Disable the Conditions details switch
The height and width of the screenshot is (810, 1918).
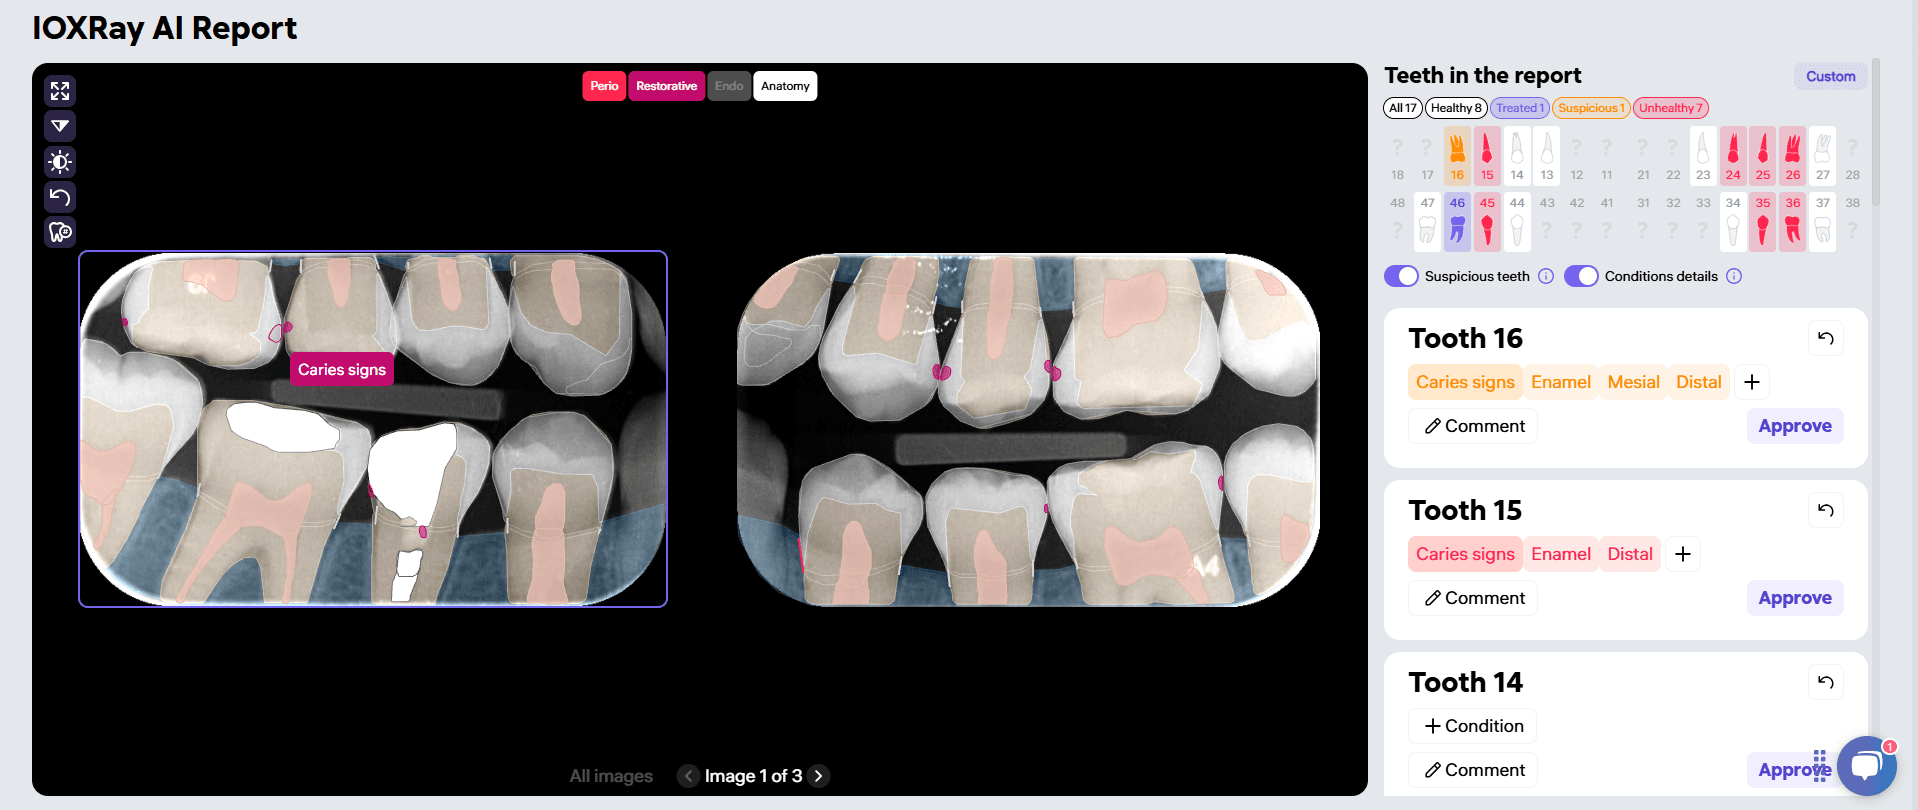pyautogui.click(x=1581, y=276)
